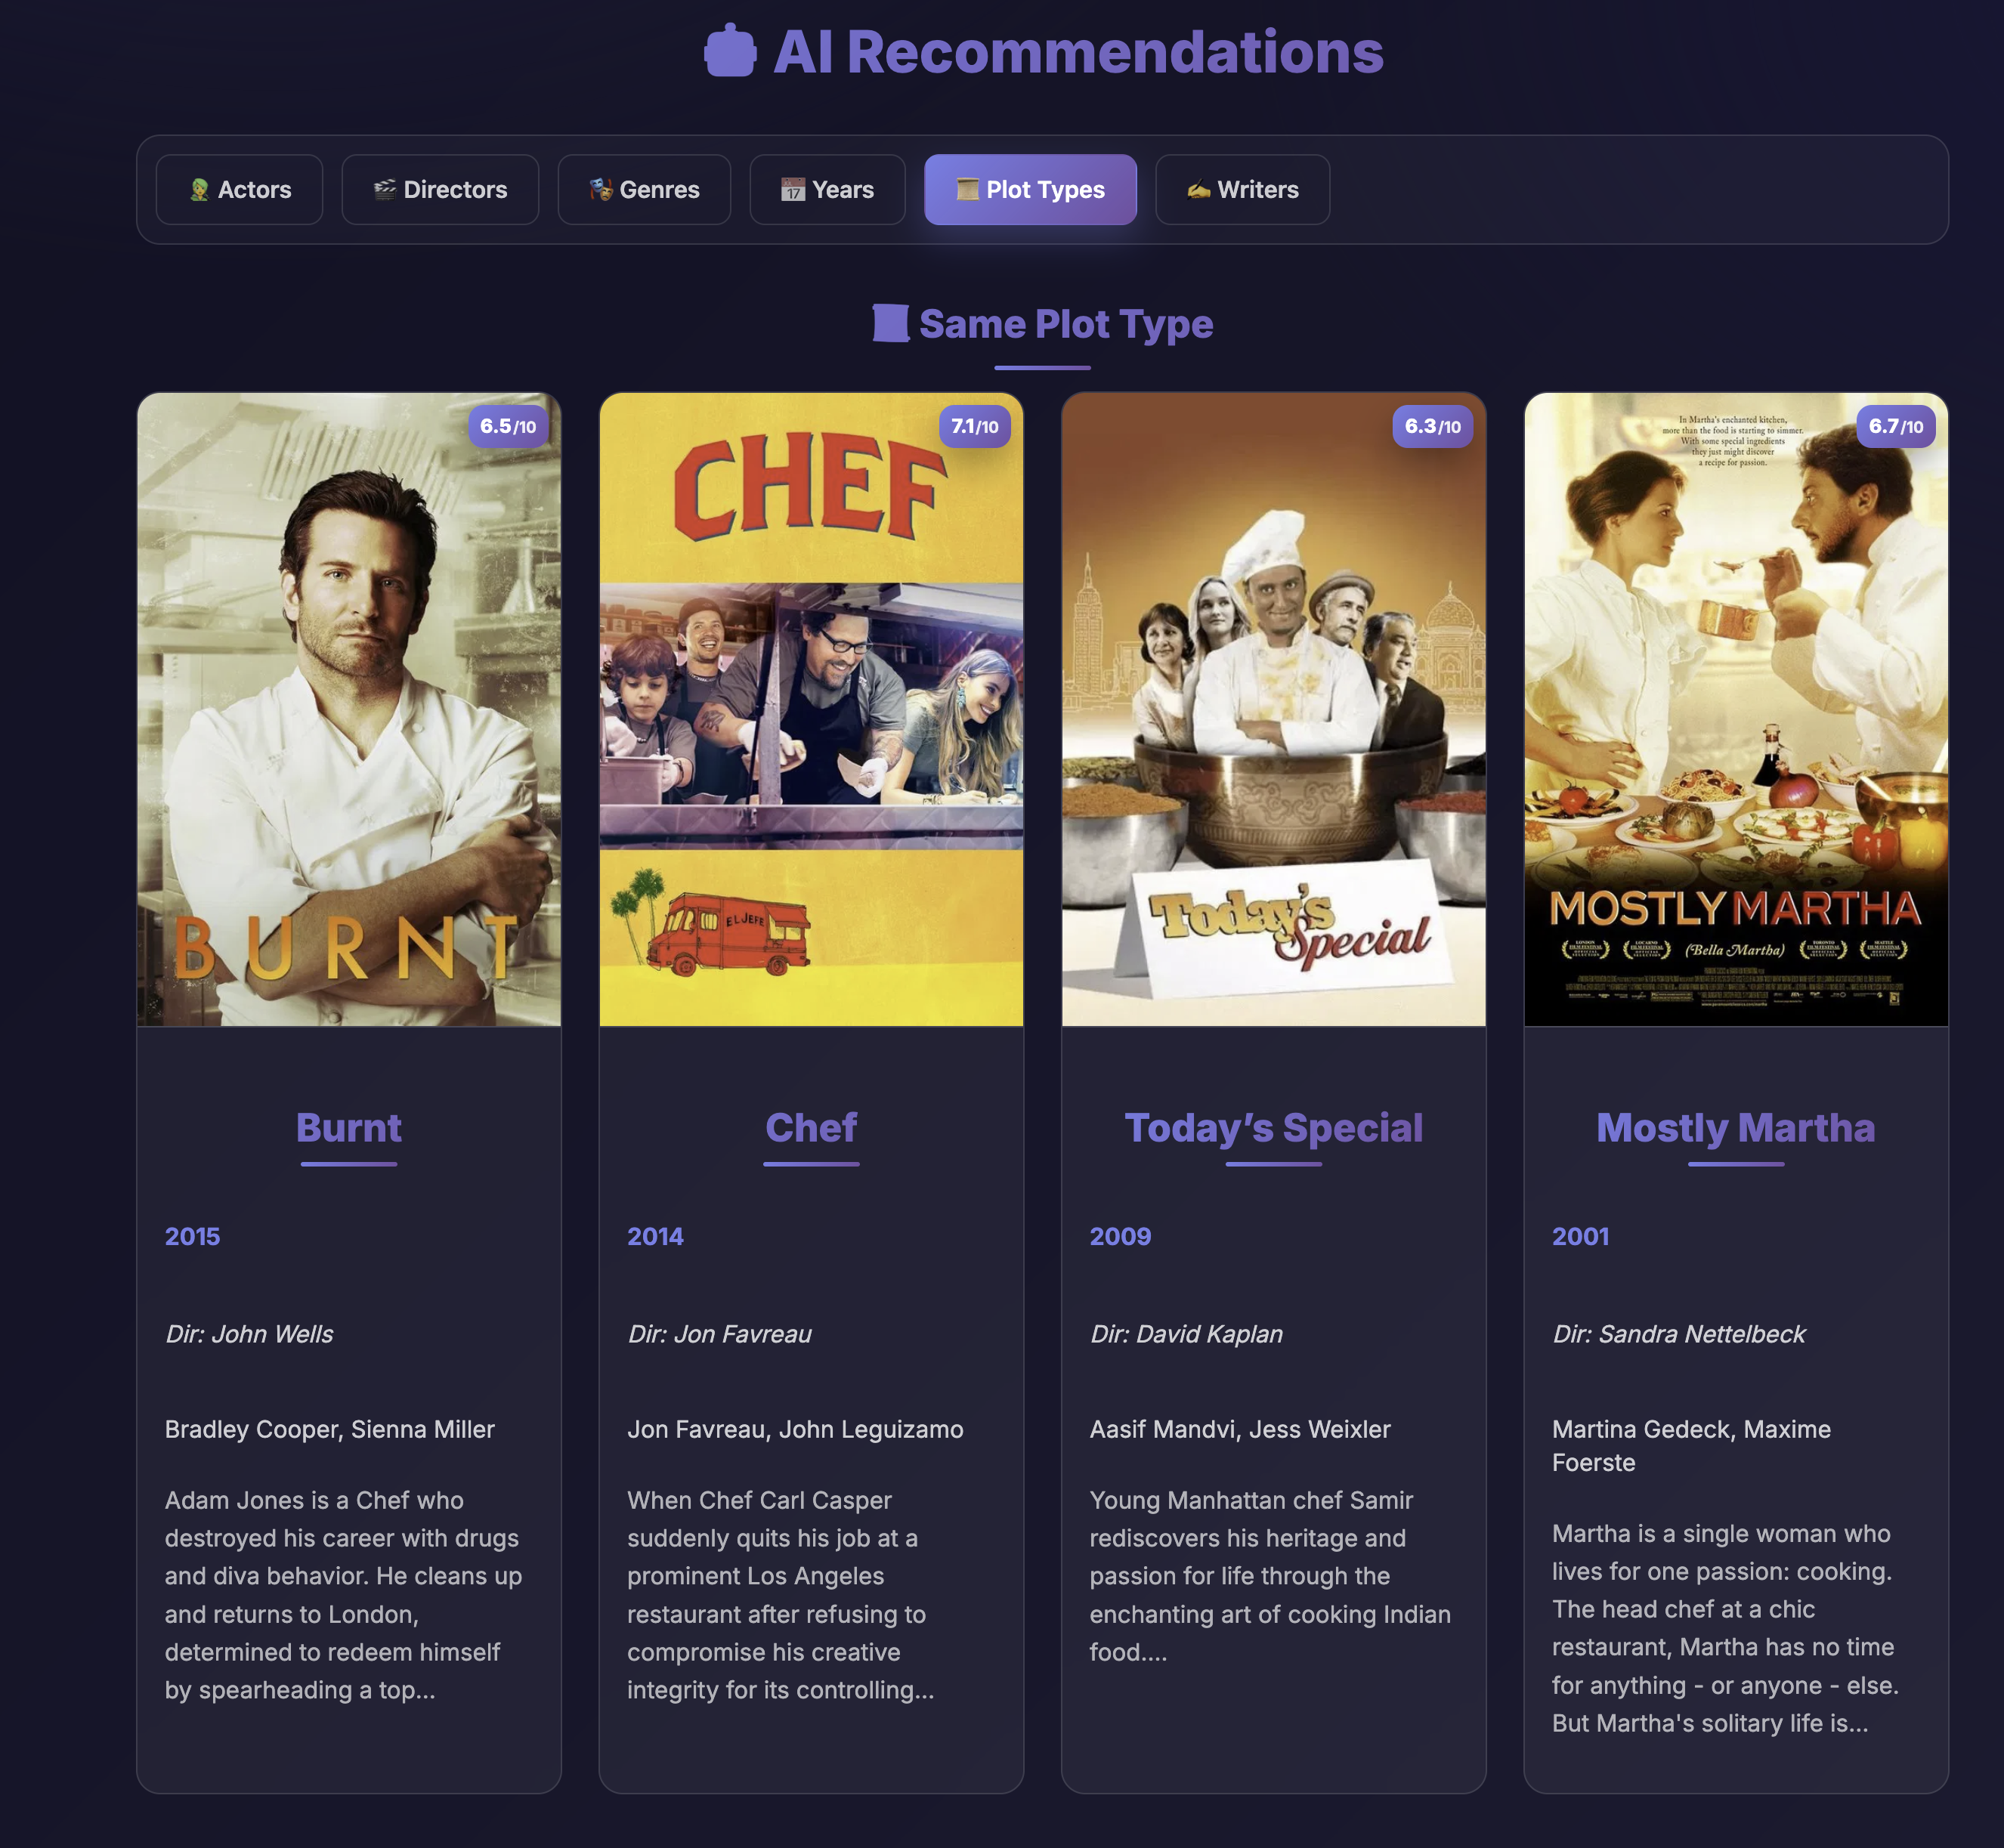This screenshot has width=2004, height=1848.
Task: Click the active Plot Types tab
Action: (1030, 190)
